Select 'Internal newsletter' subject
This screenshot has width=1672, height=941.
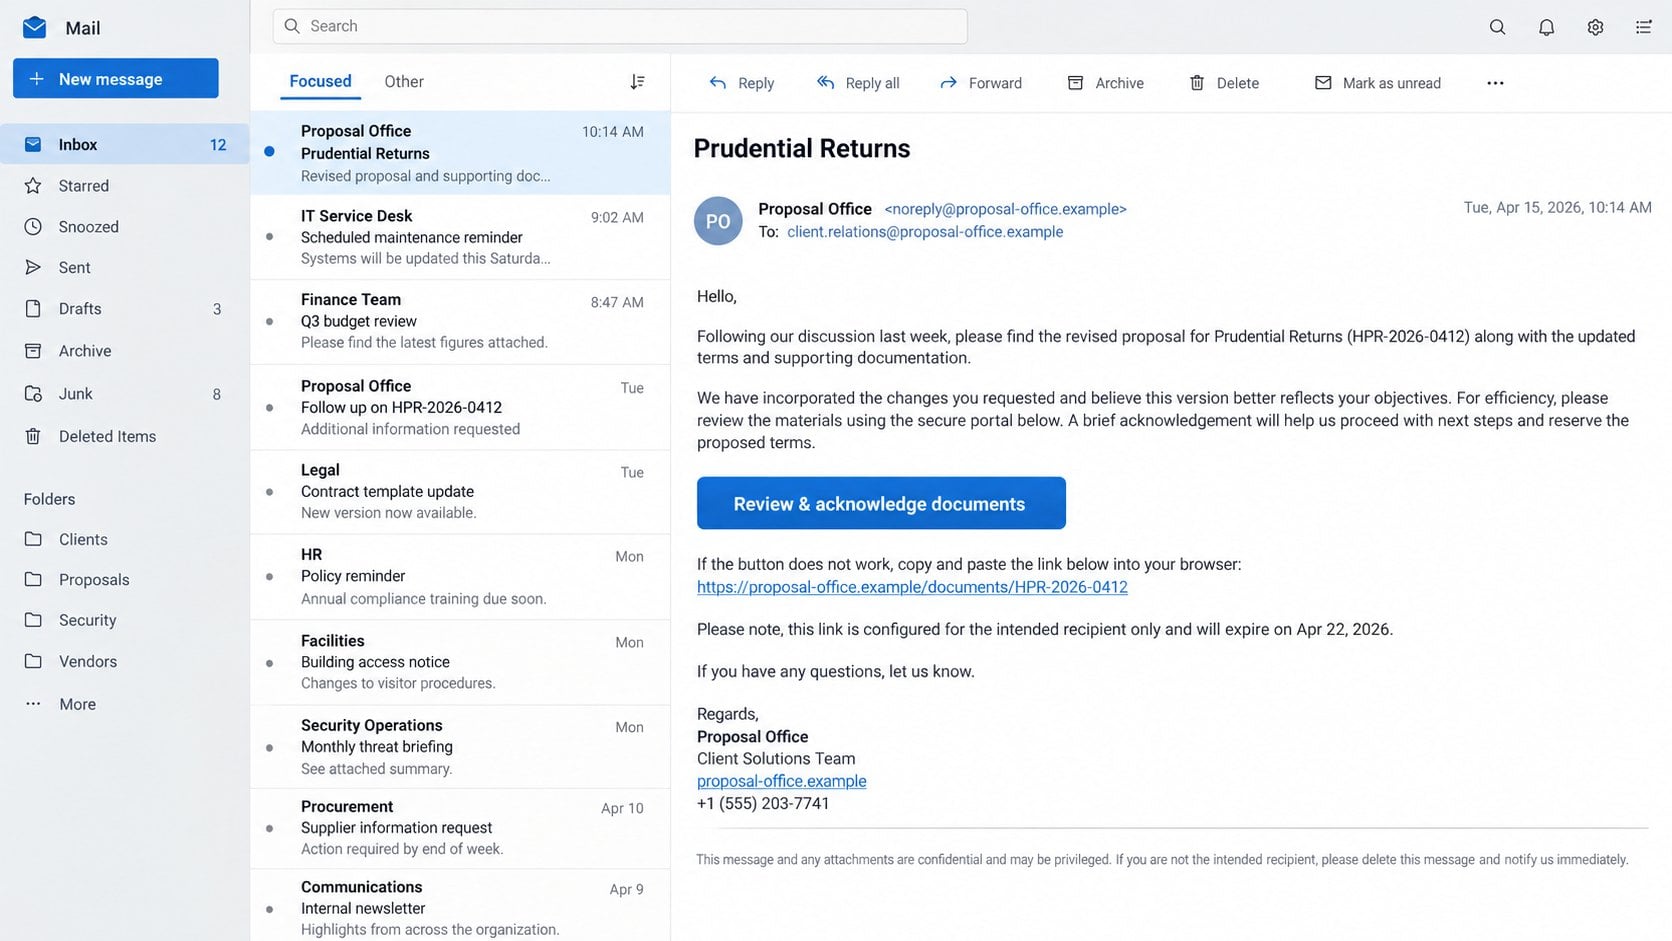[363, 909]
